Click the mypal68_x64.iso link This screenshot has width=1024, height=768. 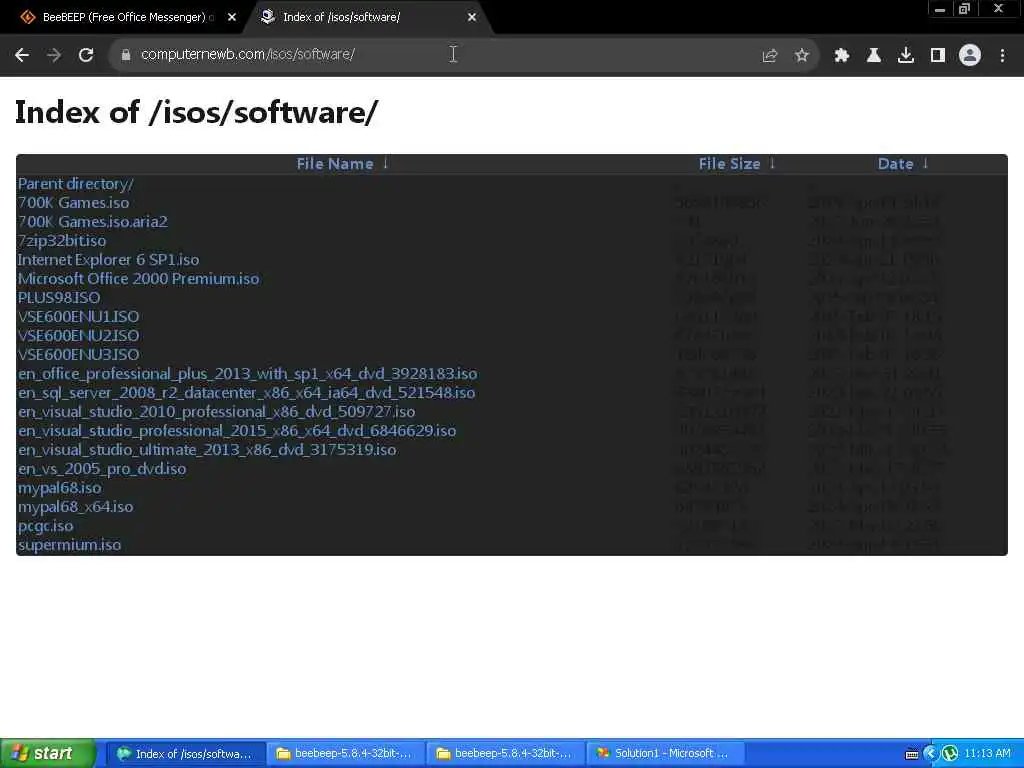coord(76,507)
